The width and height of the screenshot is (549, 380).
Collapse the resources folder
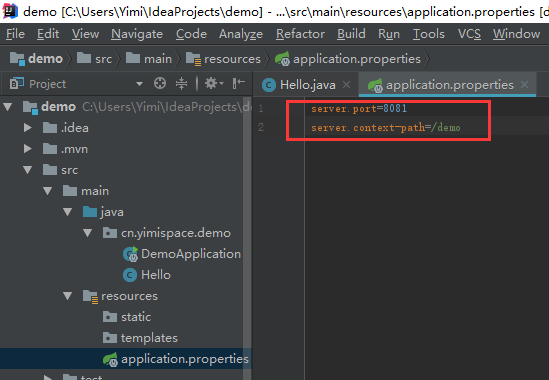[x=68, y=296]
